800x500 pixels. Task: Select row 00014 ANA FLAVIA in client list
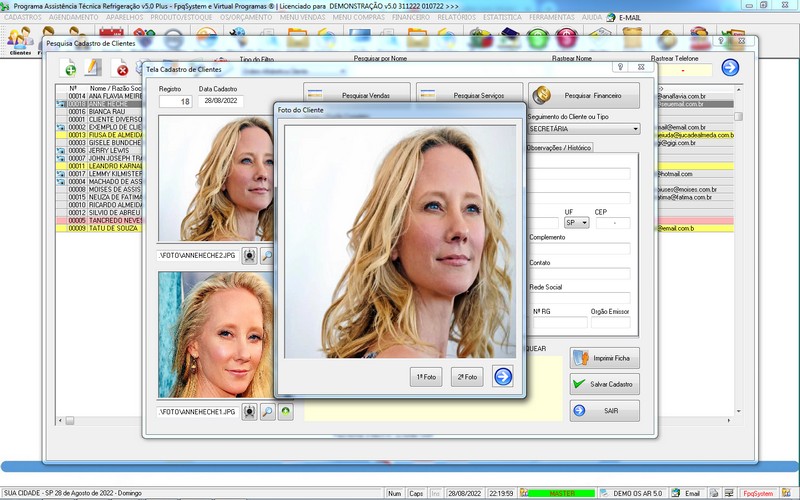coord(99,96)
